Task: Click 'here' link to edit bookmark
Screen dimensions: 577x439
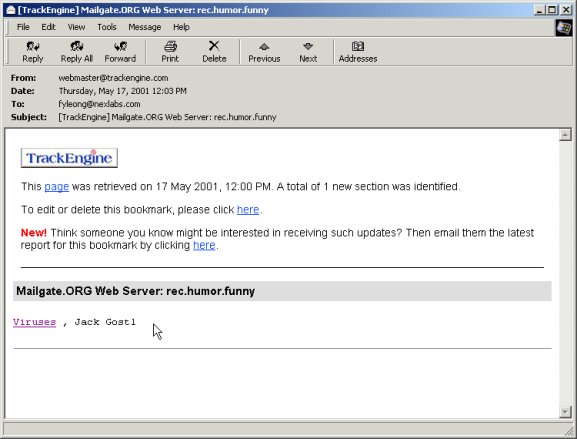Action: (x=248, y=210)
